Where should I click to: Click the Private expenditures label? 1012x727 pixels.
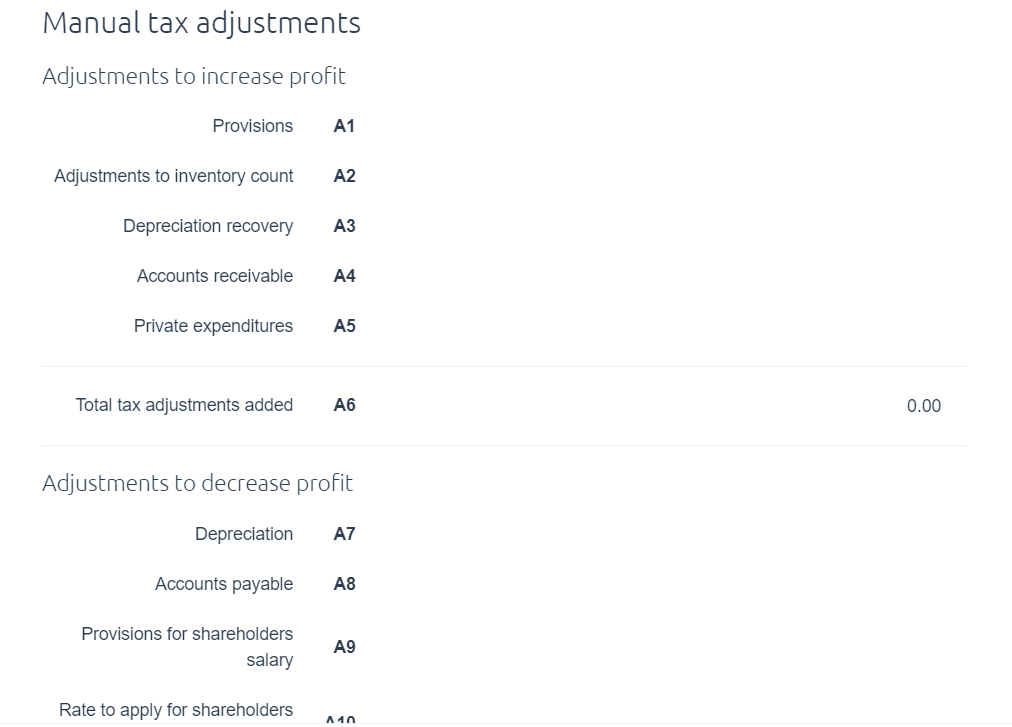[x=213, y=326]
